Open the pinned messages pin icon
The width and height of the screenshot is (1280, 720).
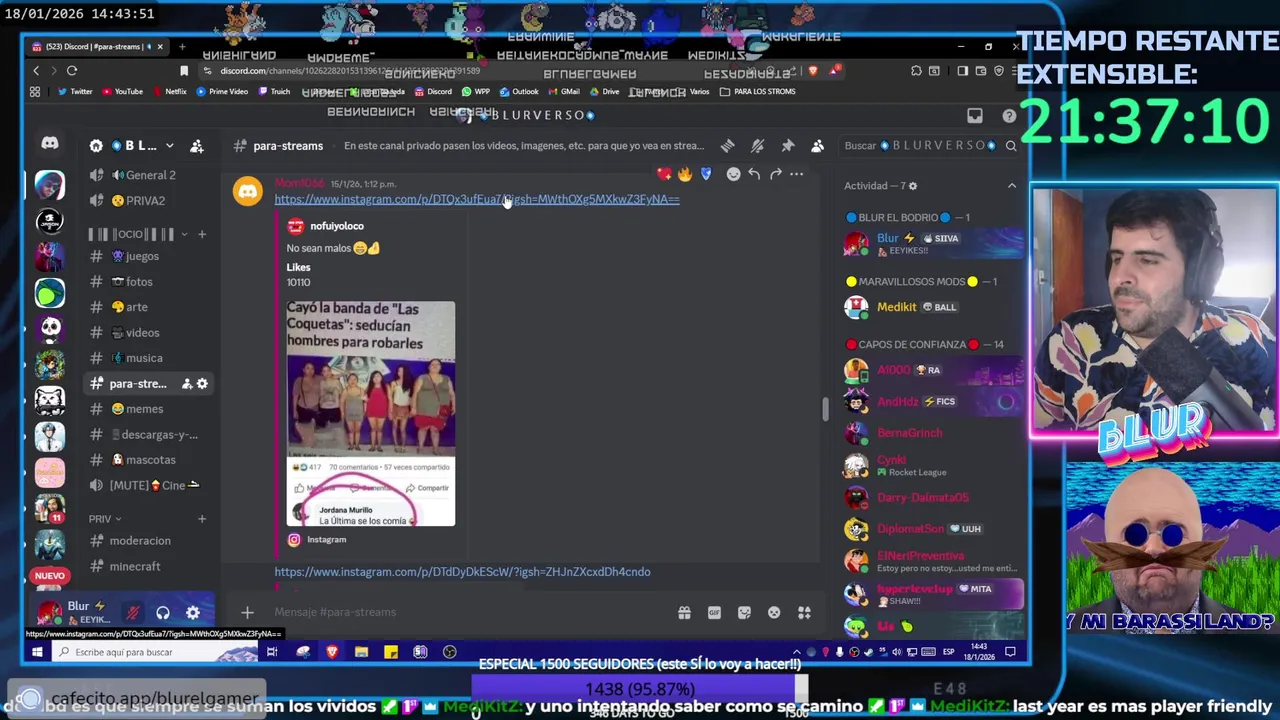click(x=788, y=146)
